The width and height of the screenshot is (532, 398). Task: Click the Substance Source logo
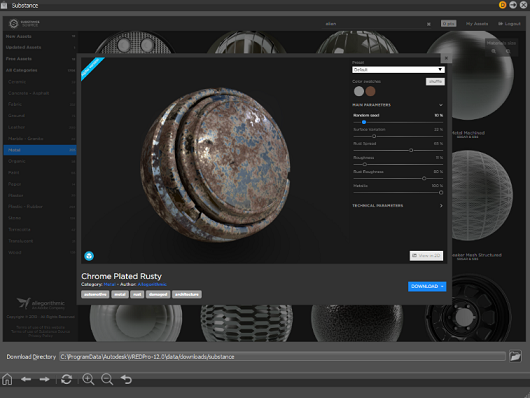click(x=24, y=23)
